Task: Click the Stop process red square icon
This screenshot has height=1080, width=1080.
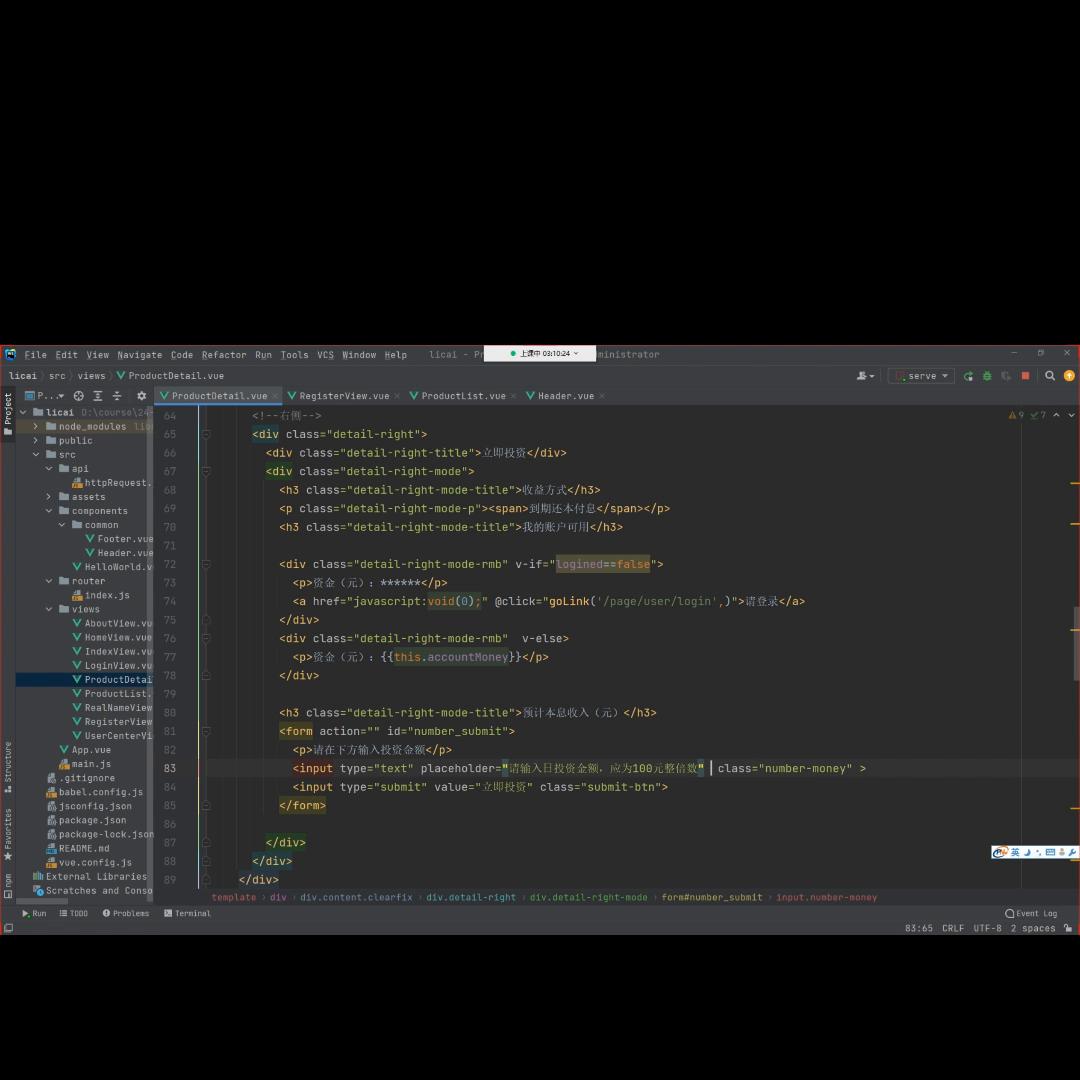Action: click(1025, 376)
